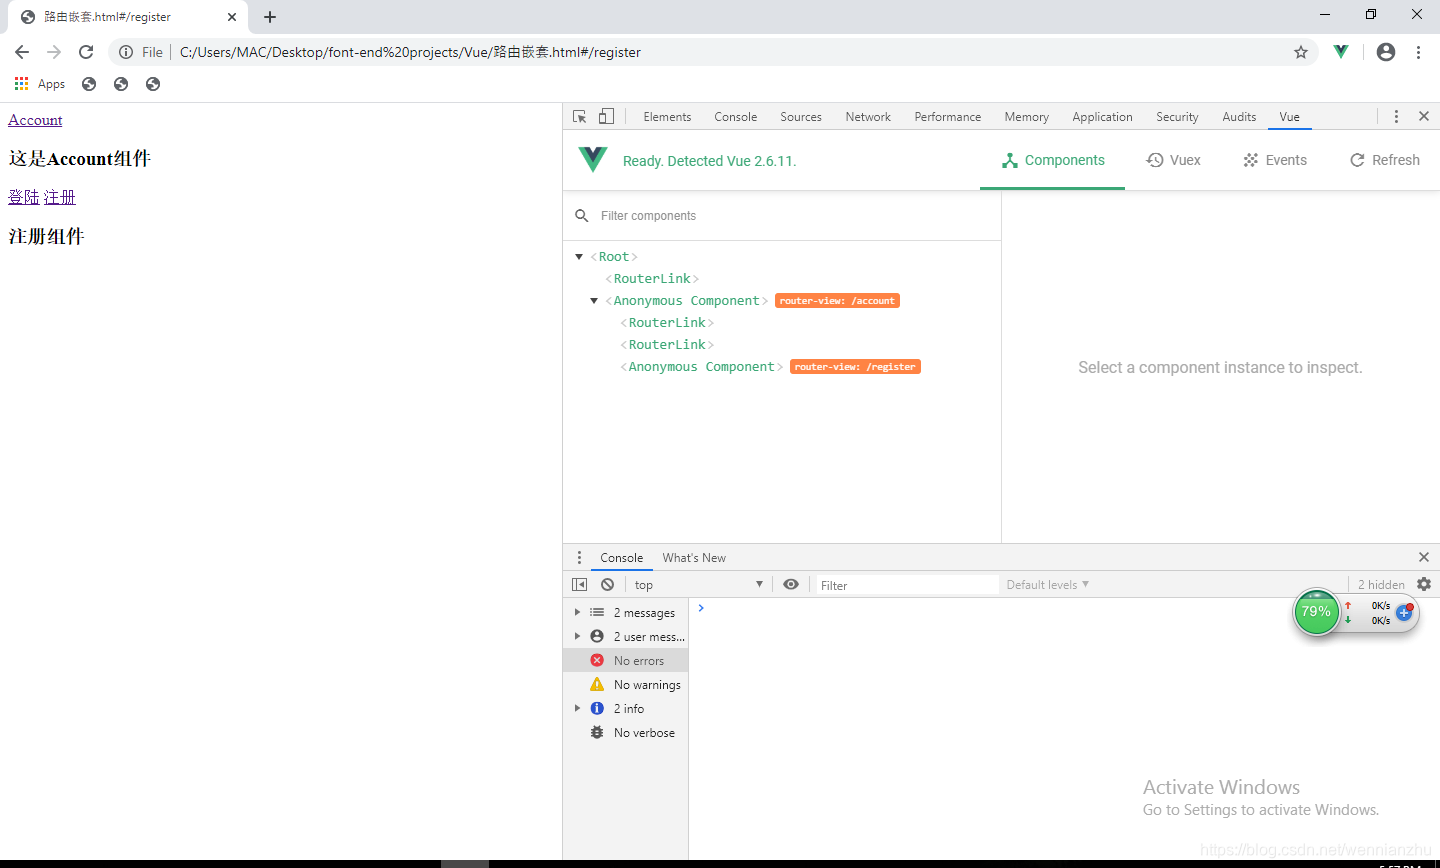Image resolution: width=1440 pixels, height=868 pixels.
Task: Switch to the Events view
Action: point(1275,160)
